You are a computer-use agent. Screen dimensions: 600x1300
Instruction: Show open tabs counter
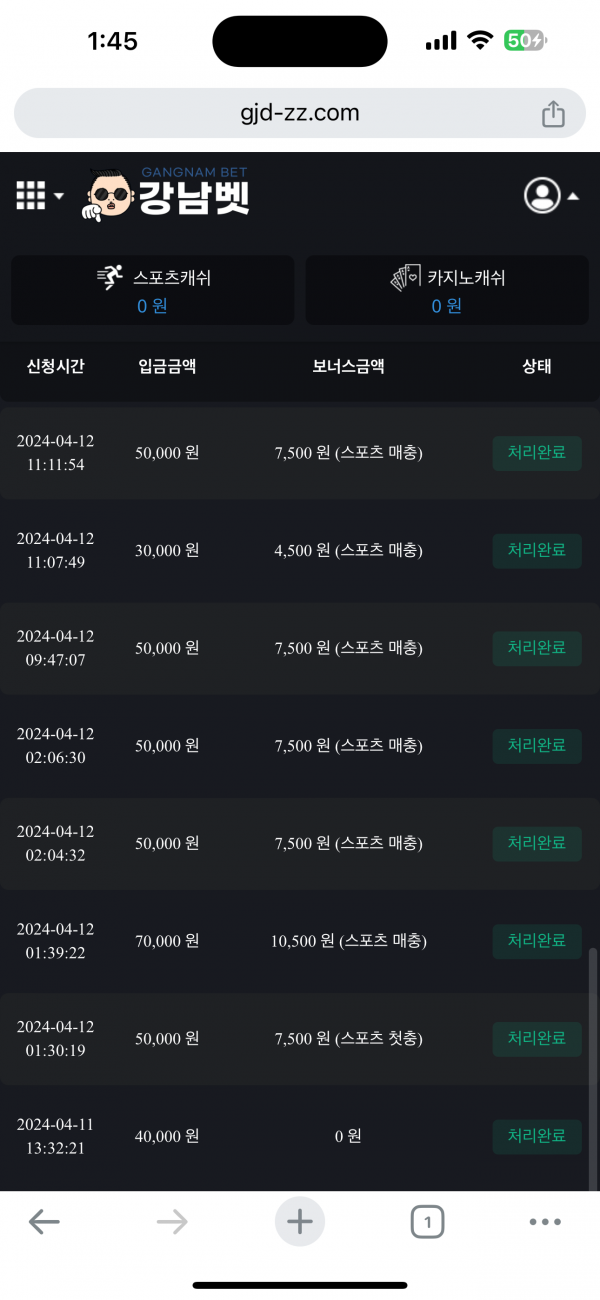(x=427, y=1221)
